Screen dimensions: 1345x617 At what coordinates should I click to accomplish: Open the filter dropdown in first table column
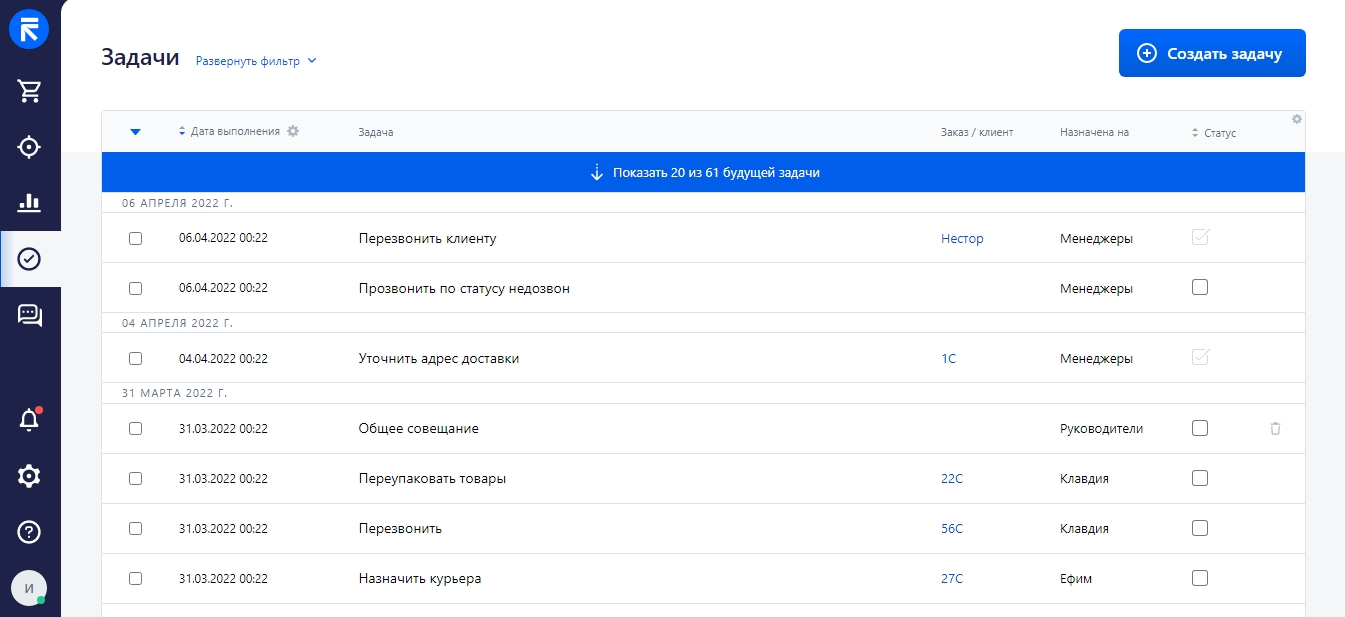coord(136,130)
